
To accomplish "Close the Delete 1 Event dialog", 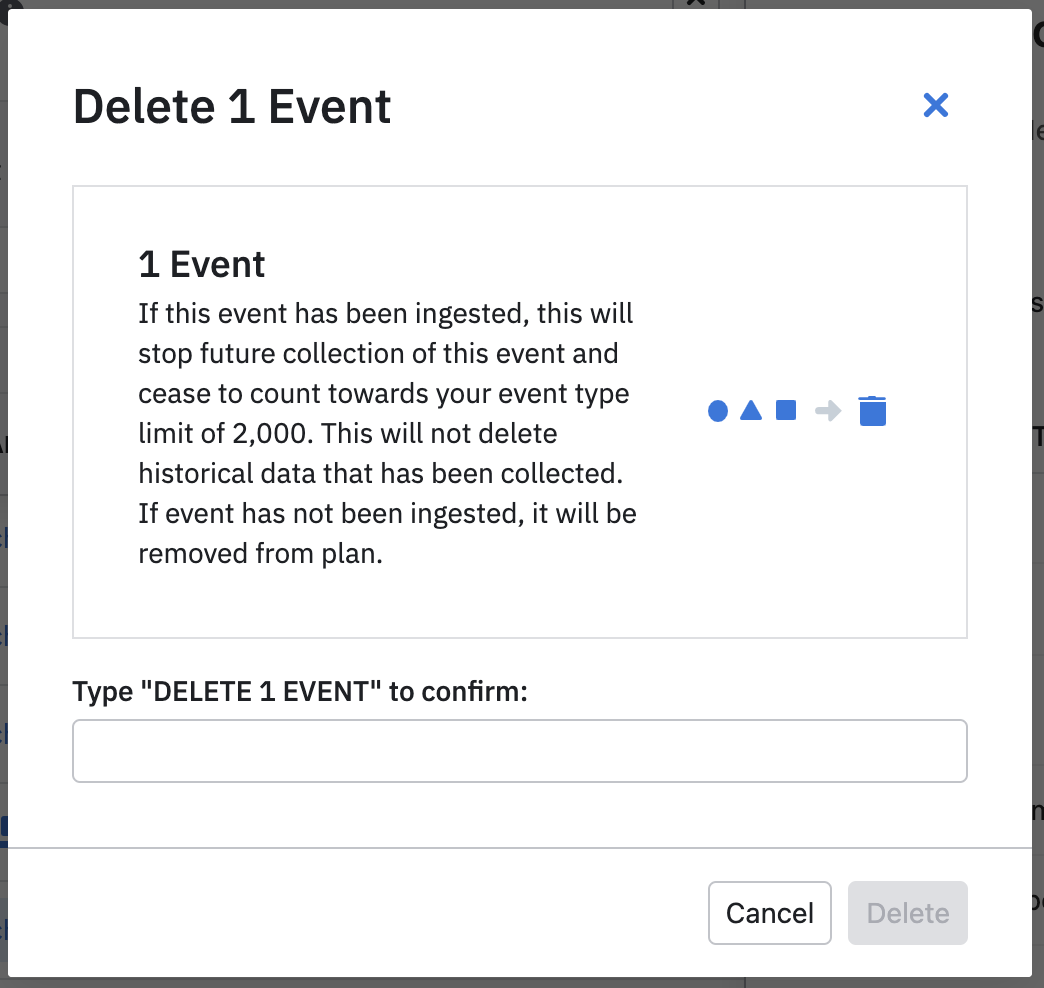I will [x=935, y=105].
